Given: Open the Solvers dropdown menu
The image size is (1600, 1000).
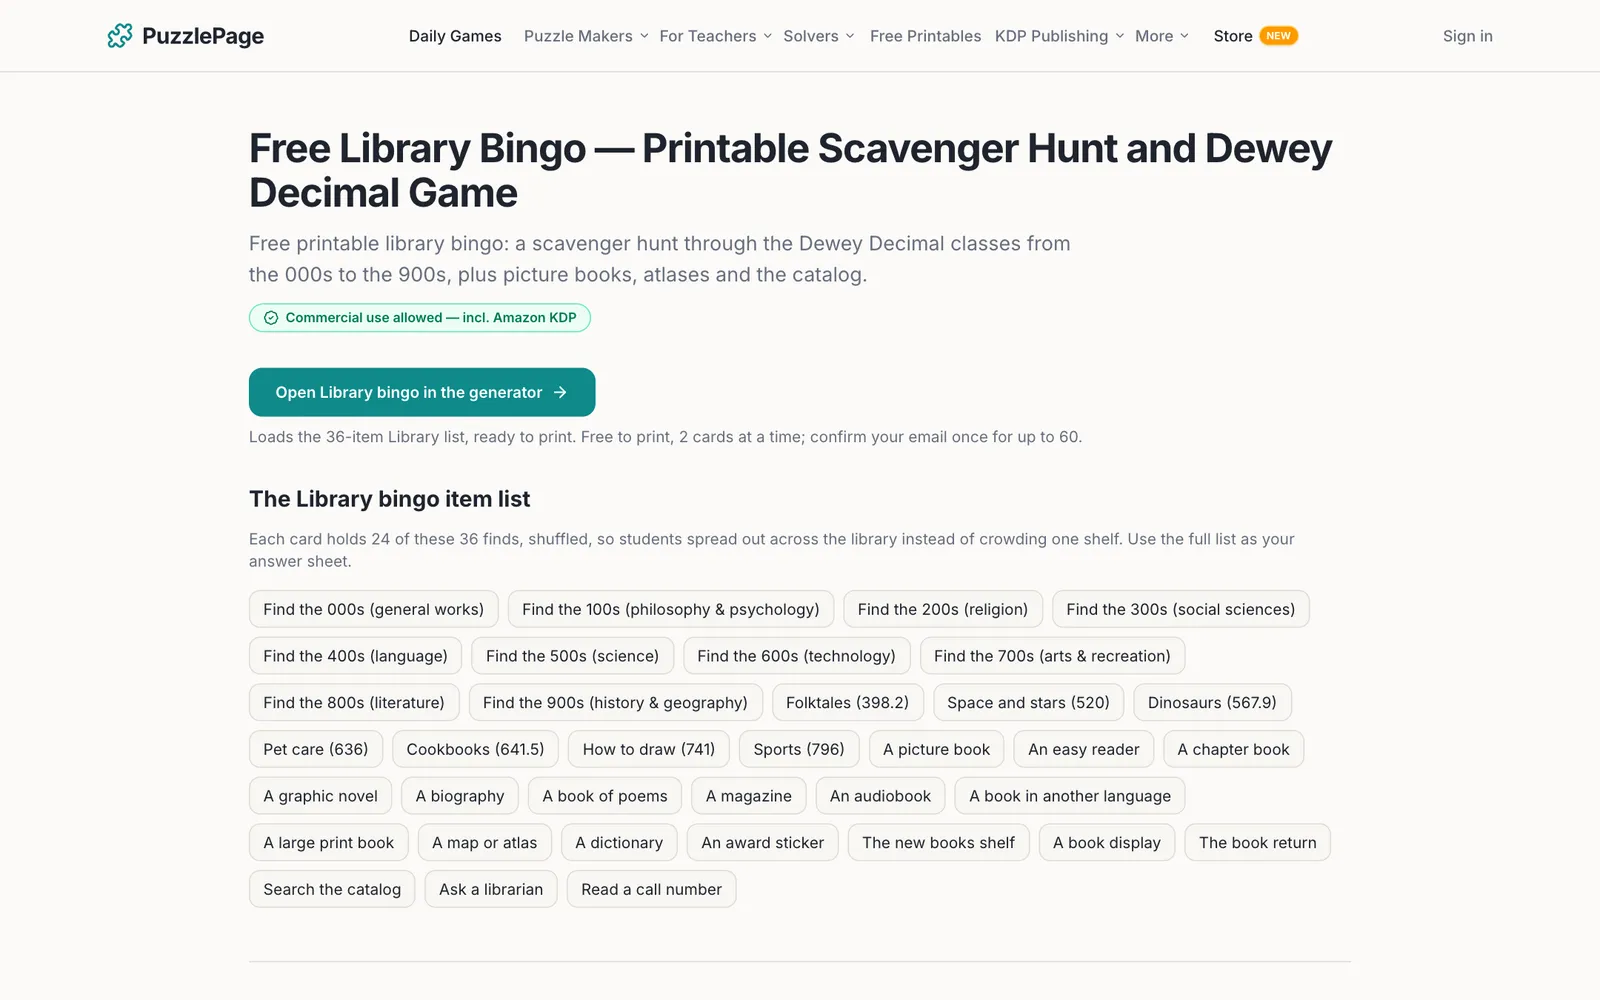Looking at the screenshot, I should coord(819,36).
